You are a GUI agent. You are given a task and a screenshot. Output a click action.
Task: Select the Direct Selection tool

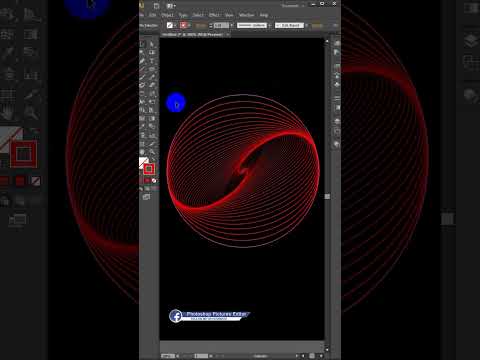(152, 44)
